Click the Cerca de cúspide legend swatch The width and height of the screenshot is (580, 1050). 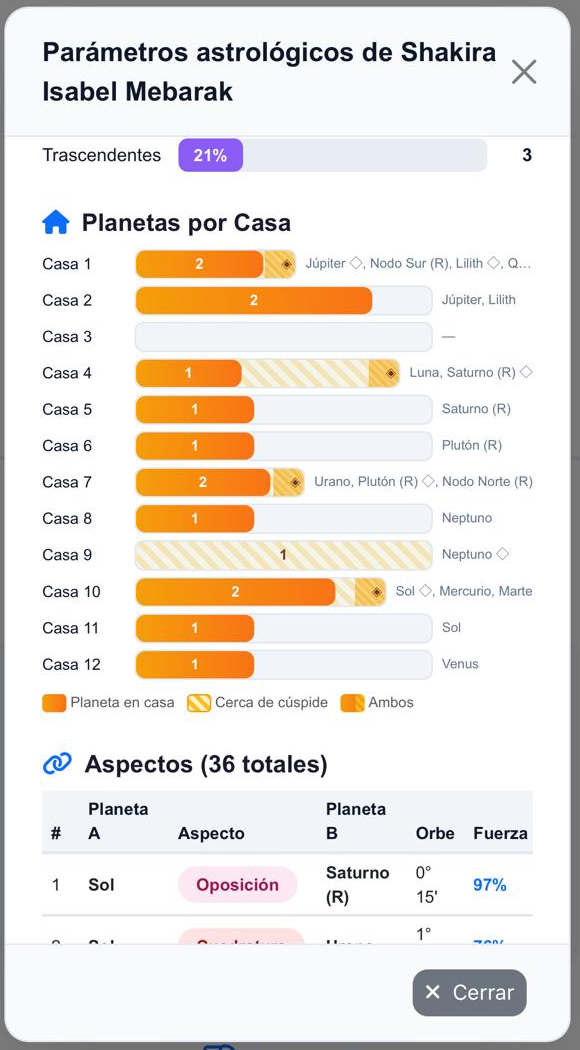[199, 703]
